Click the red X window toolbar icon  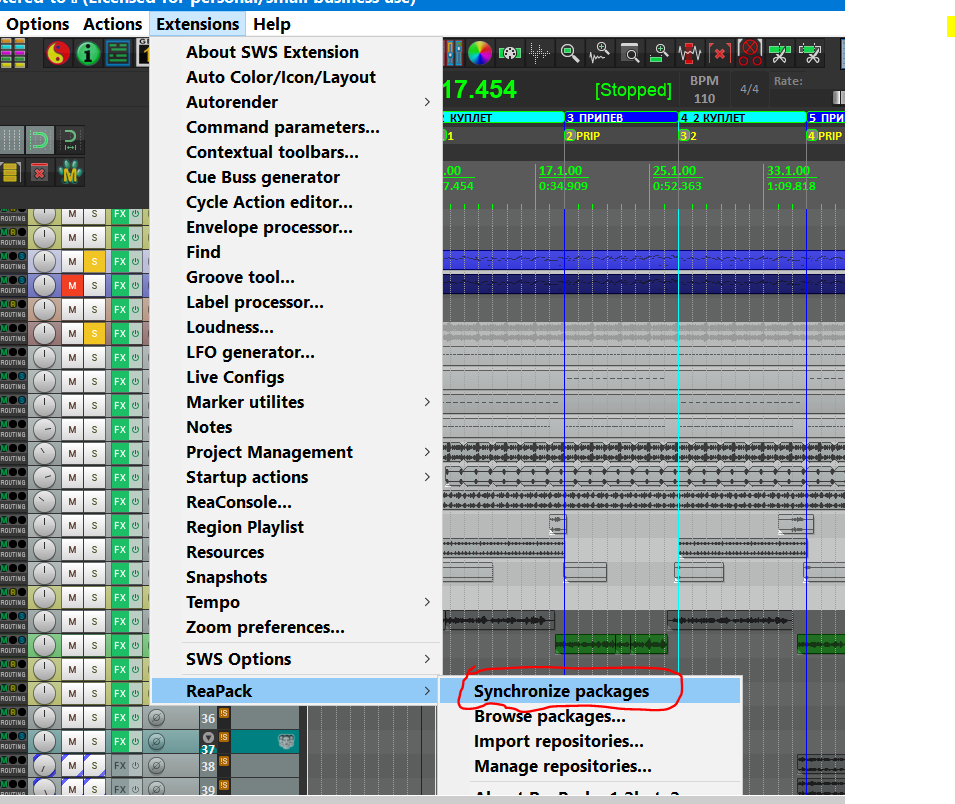coord(40,172)
